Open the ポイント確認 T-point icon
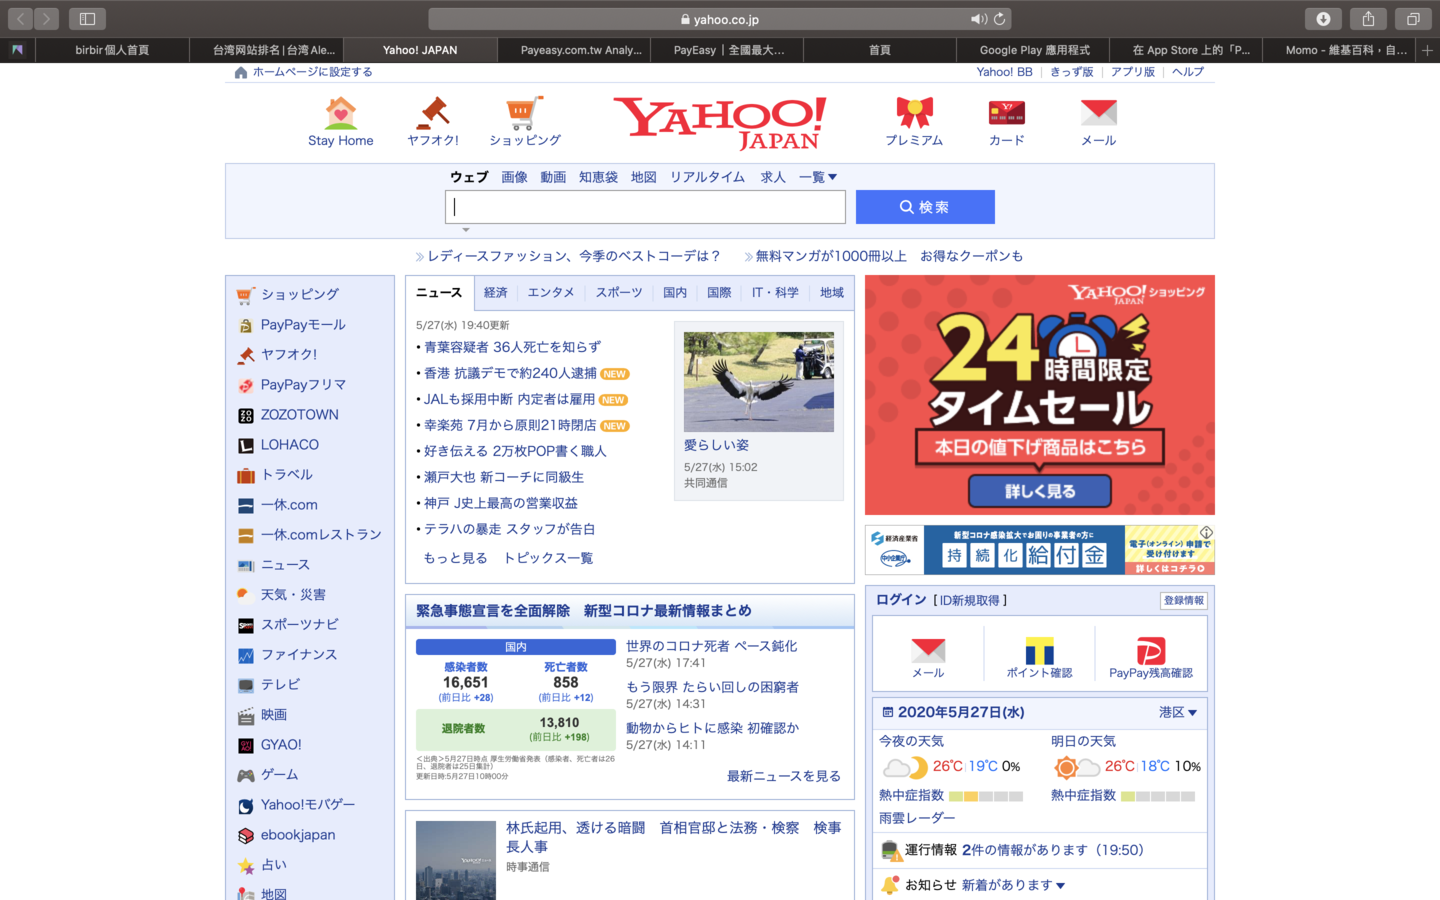The height and width of the screenshot is (900, 1440). 1040,650
